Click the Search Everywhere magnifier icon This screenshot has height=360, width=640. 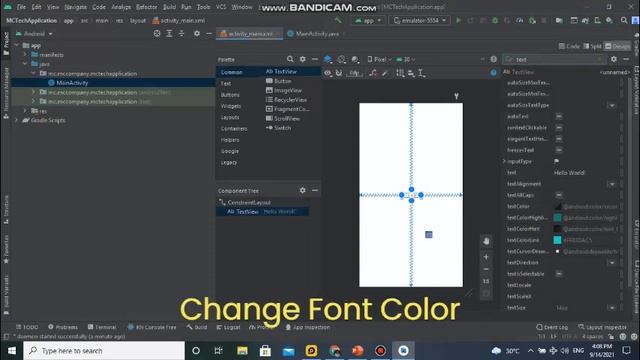coord(624,20)
